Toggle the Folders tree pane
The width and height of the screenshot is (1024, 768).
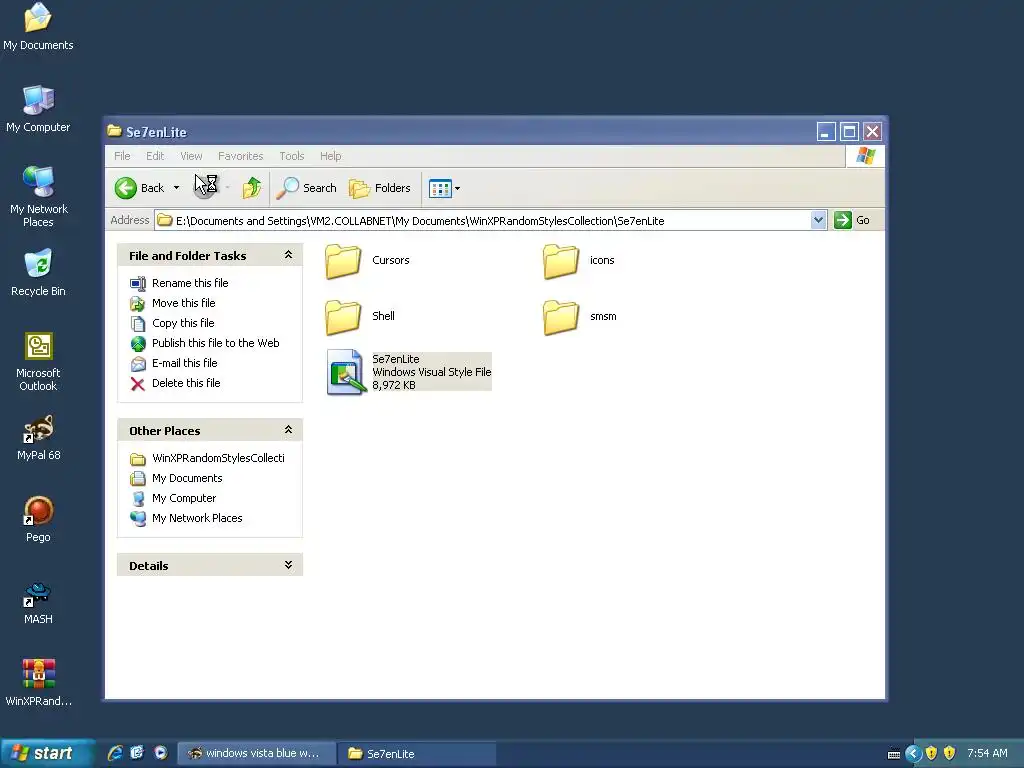click(x=380, y=188)
